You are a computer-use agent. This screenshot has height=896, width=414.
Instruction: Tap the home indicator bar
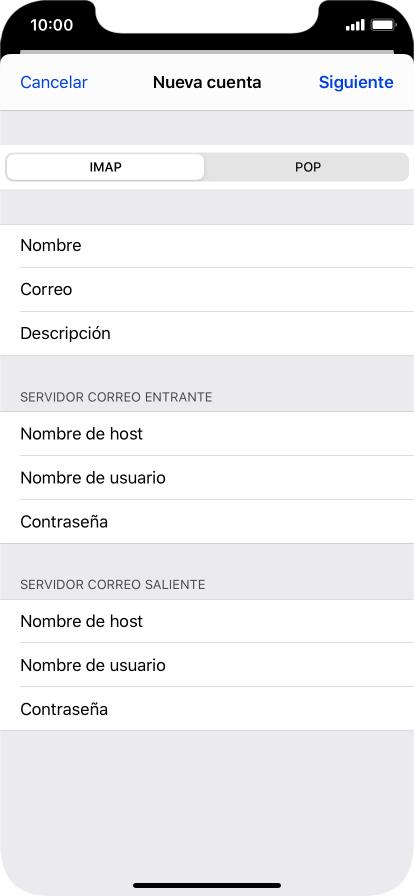click(x=207, y=885)
